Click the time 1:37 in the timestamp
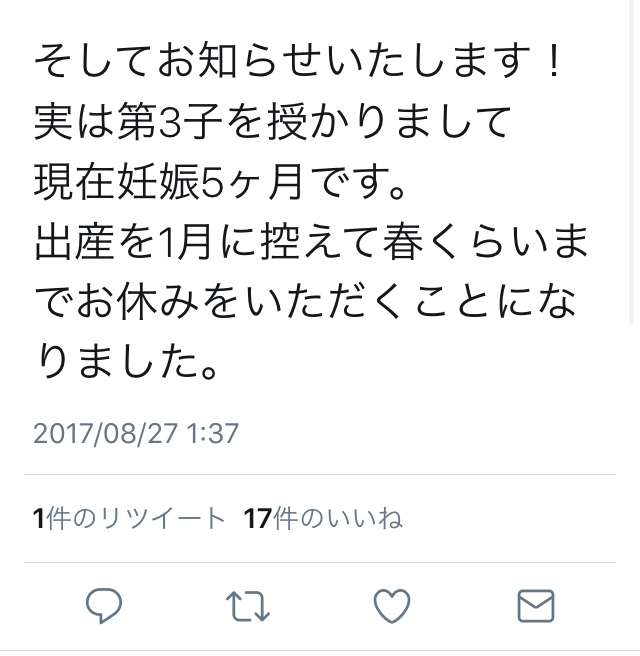Screen dimensions: 640x656 point(212,433)
